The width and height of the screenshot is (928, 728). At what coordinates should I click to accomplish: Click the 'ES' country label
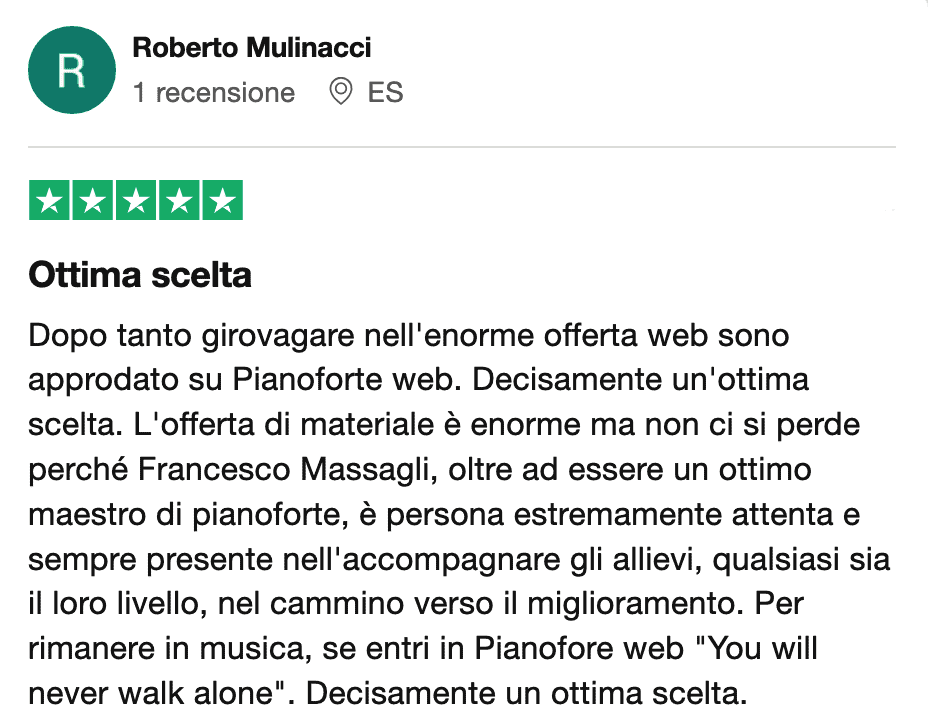pos(385,93)
